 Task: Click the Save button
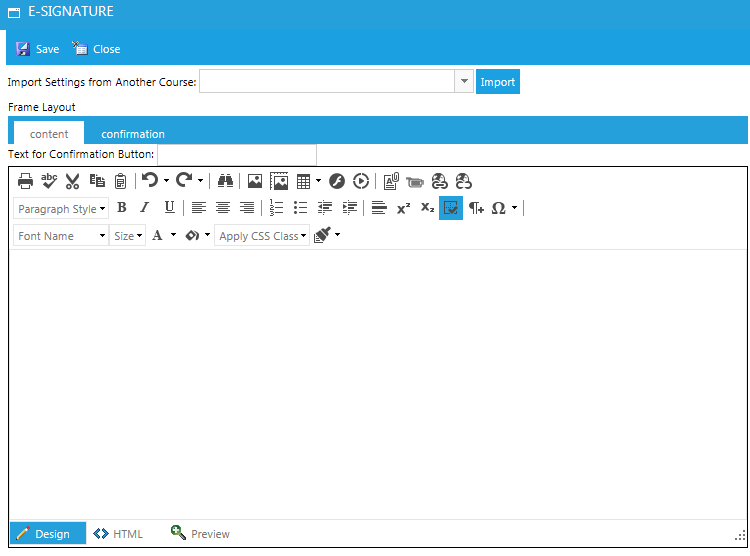click(38, 49)
